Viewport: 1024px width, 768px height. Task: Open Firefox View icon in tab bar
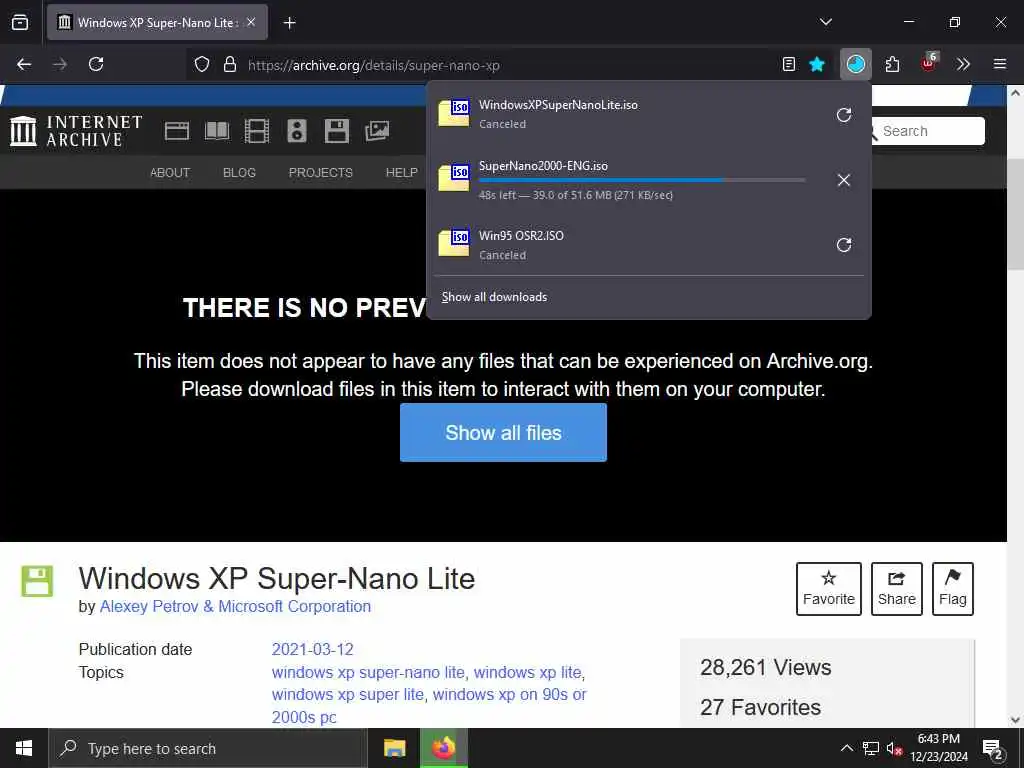click(20, 22)
